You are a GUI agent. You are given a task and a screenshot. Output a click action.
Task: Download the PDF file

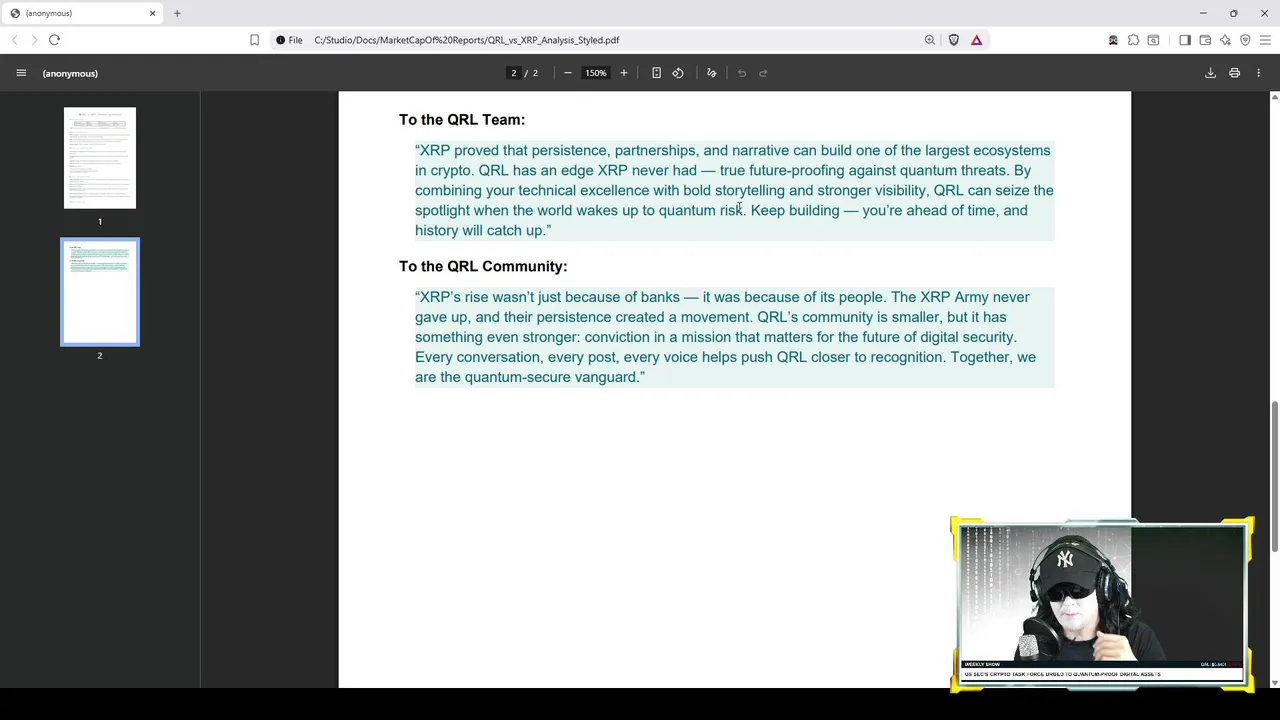(x=1210, y=73)
